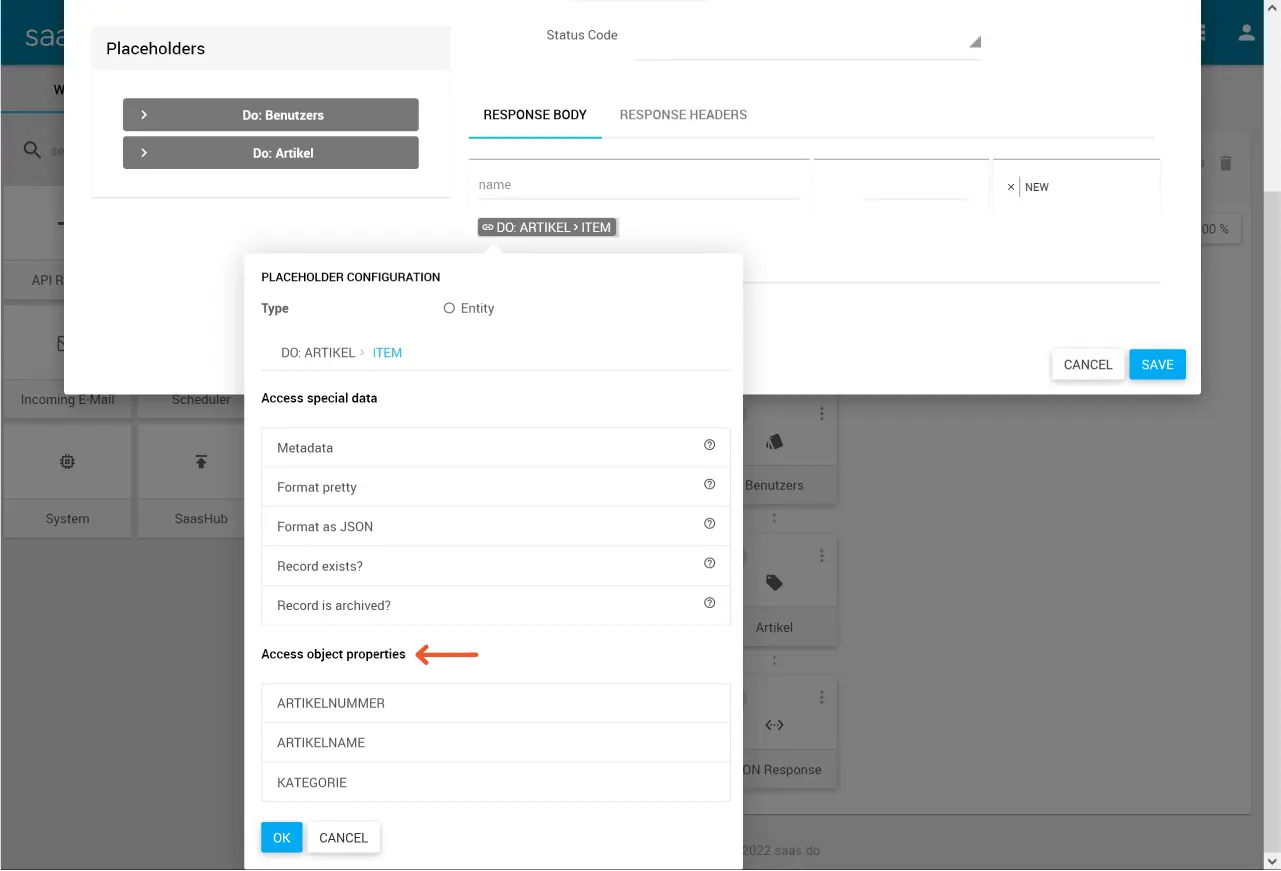Click the trash delete icon
Image resolution: width=1281 pixels, height=871 pixels.
[x=1226, y=163]
